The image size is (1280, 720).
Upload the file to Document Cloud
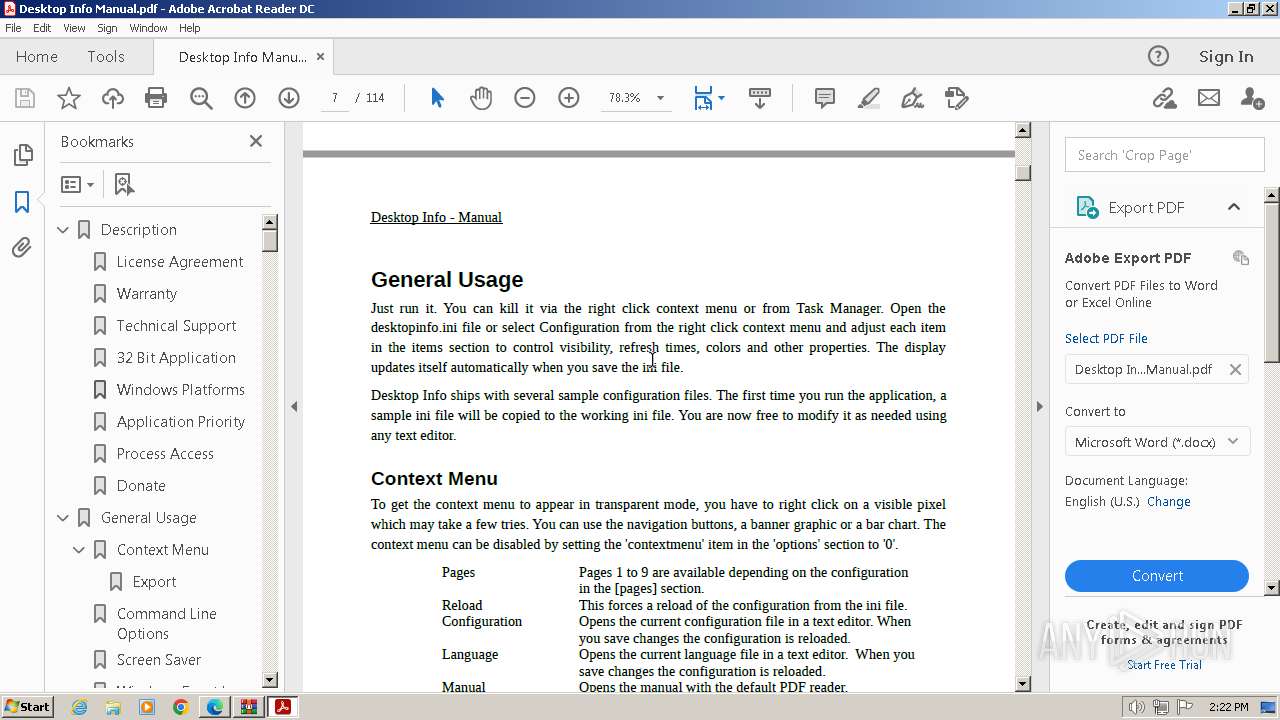113,98
